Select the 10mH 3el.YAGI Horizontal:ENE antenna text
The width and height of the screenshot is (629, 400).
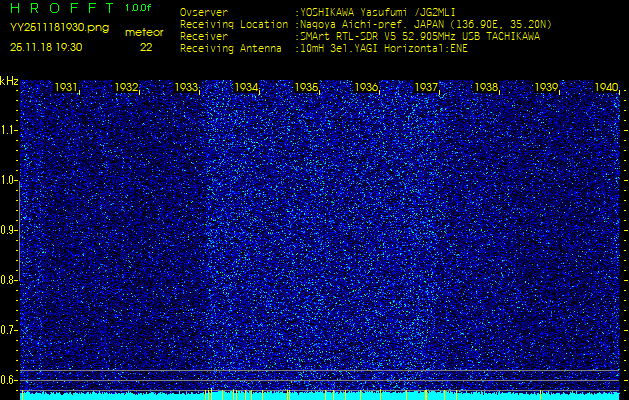click(x=384, y=49)
